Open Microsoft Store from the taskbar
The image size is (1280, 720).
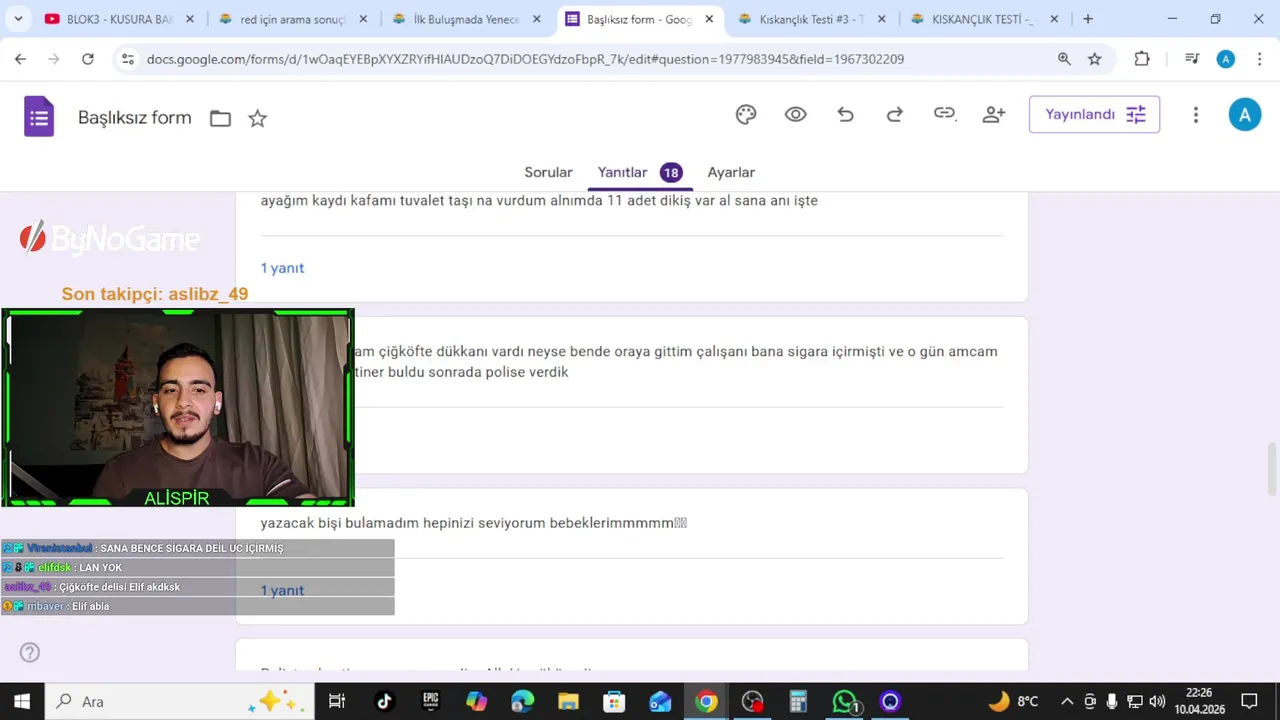614,701
